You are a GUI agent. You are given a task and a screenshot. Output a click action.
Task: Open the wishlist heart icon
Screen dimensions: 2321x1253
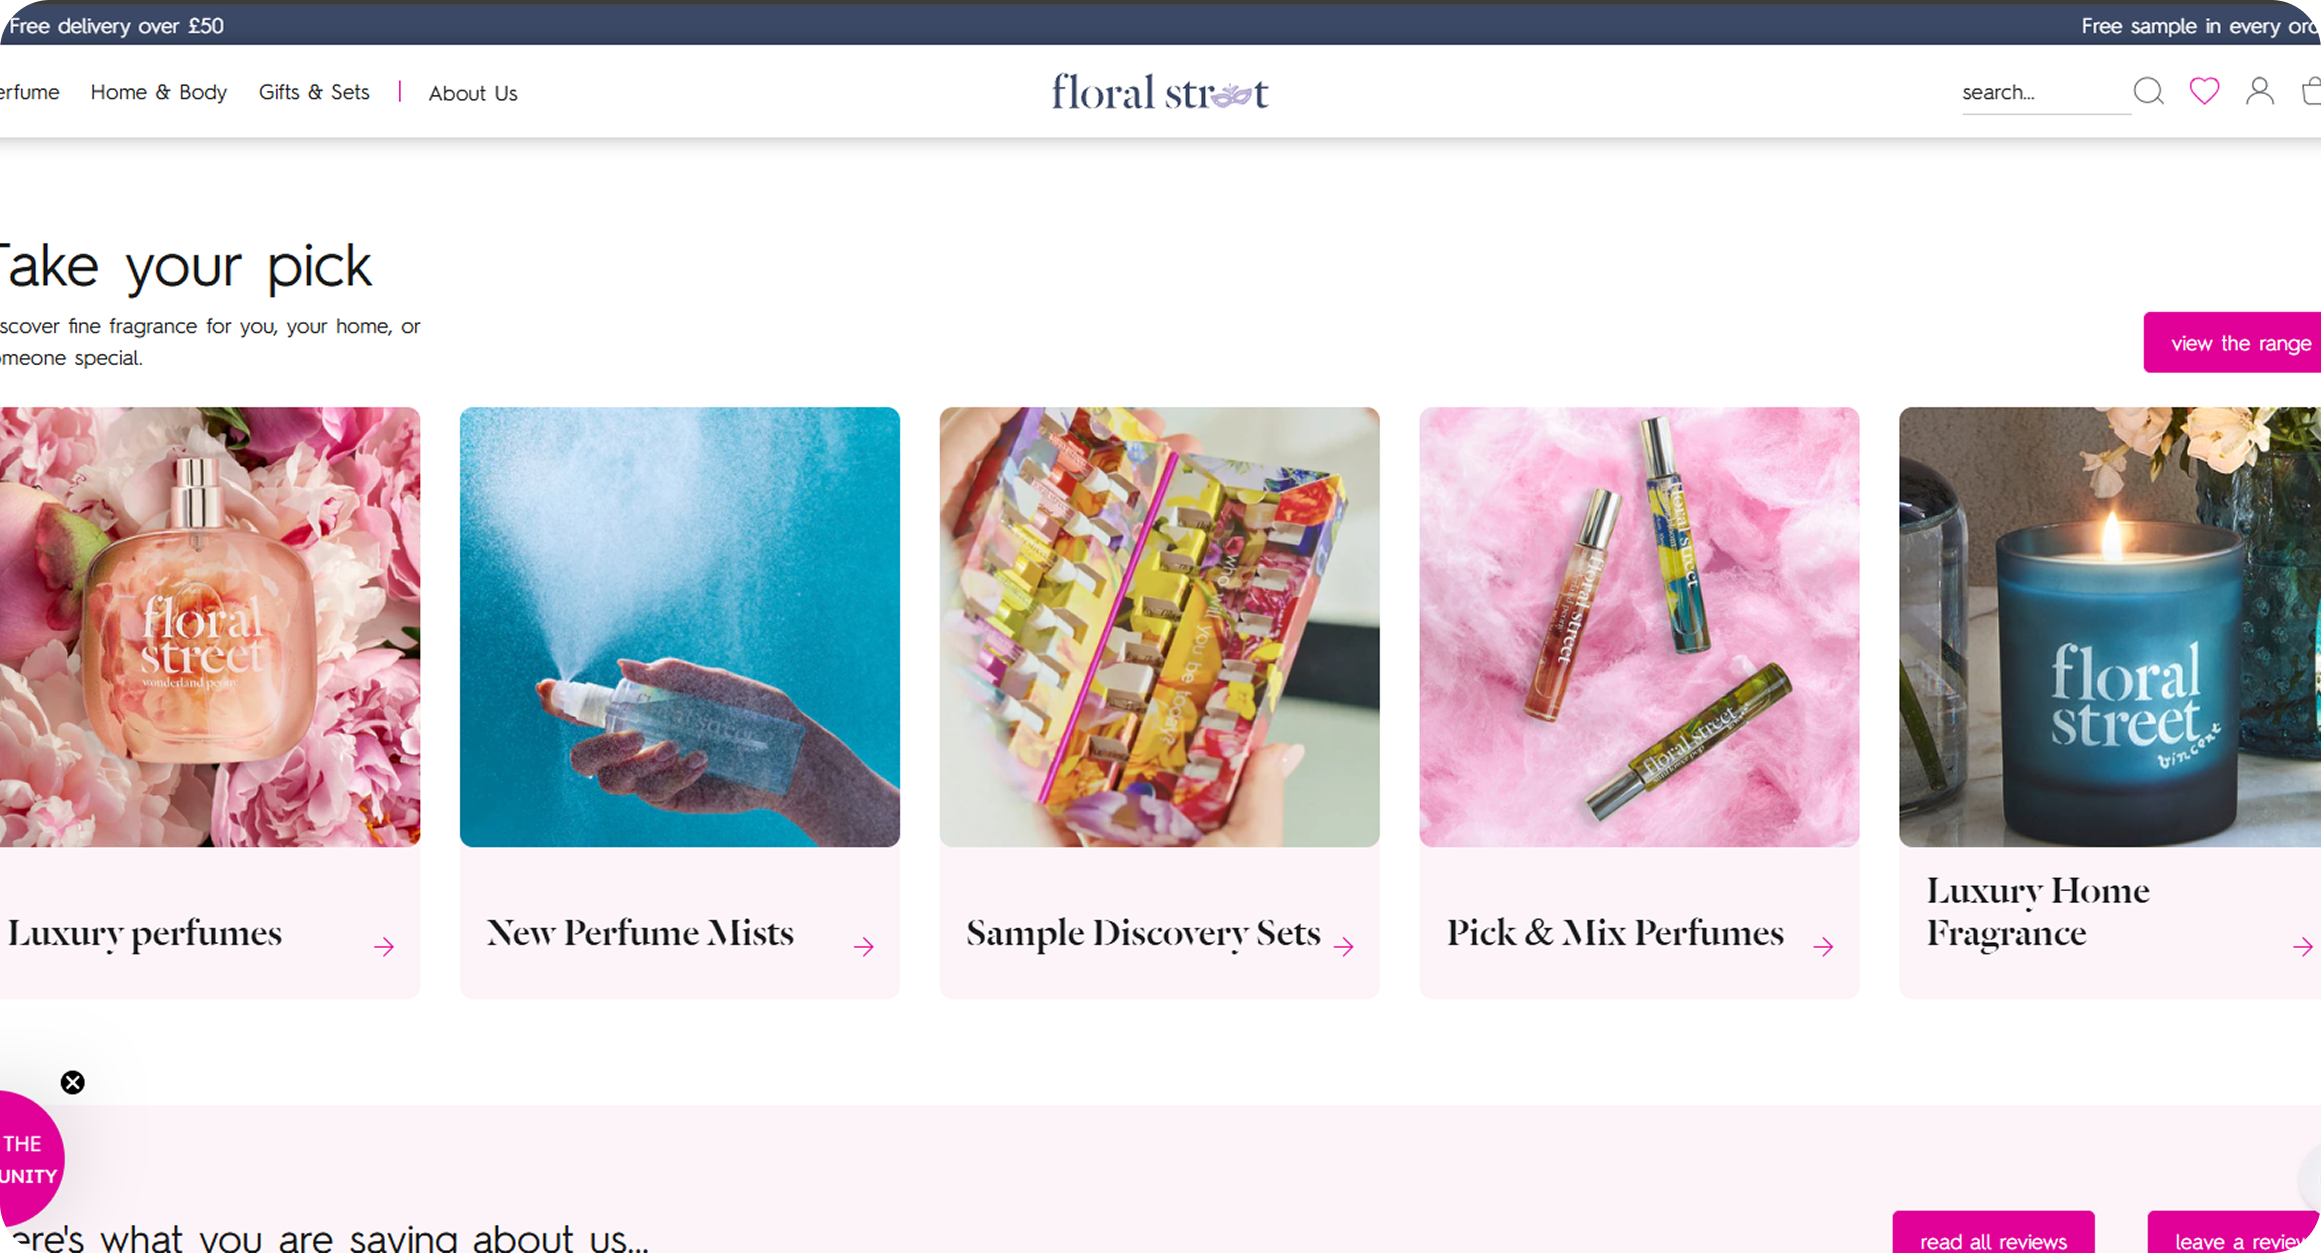coord(2204,91)
